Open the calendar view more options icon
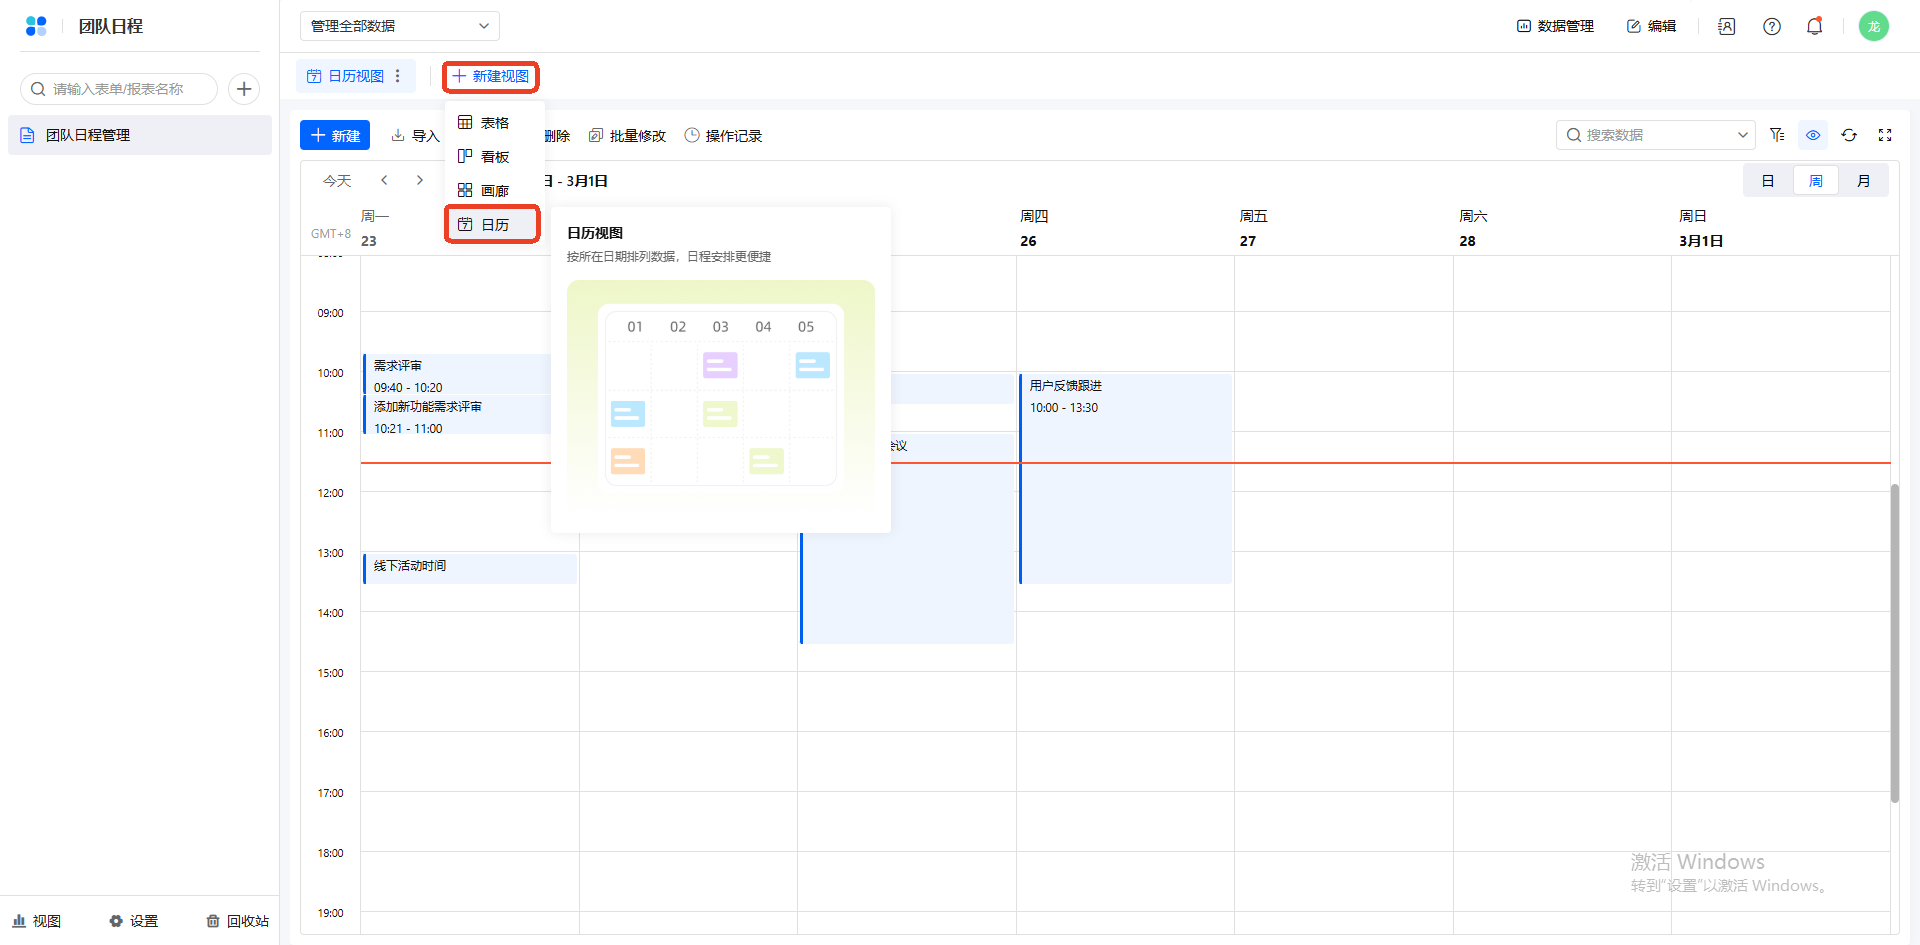The height and width of the screenshot is (945, 1920). coord(398,76)
